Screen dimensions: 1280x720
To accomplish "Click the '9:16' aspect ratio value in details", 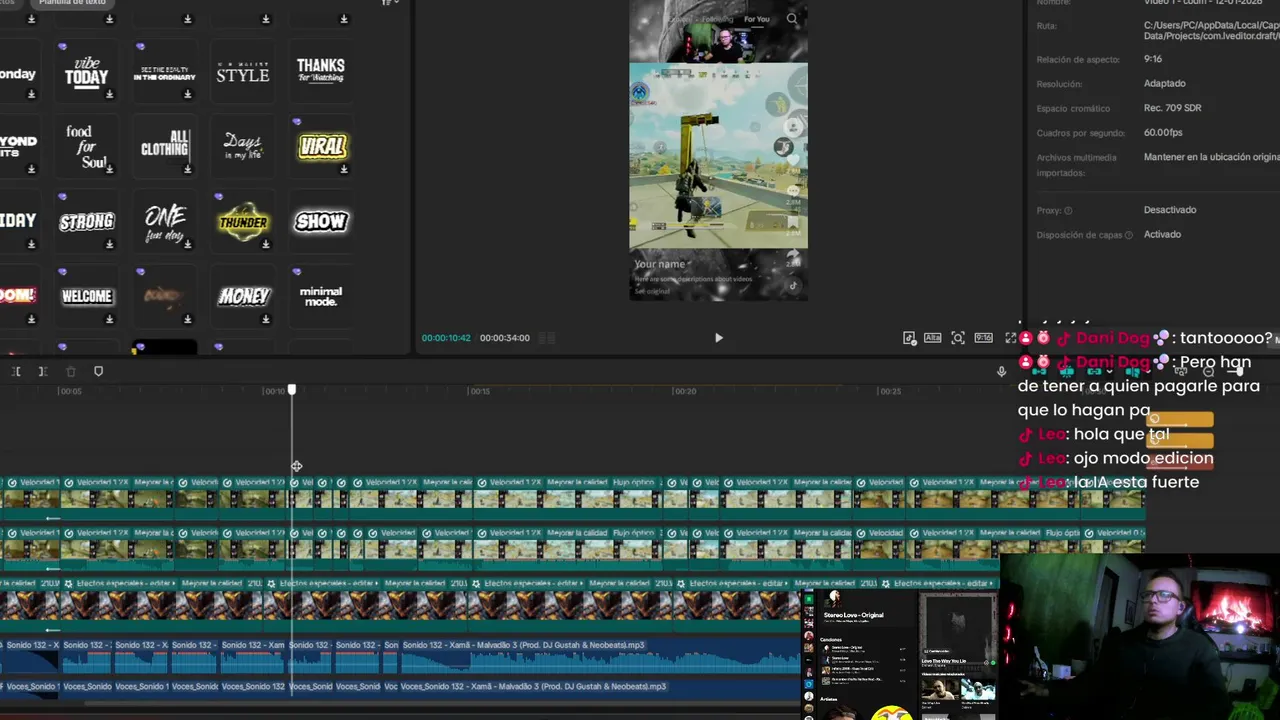I will 1153,59.
